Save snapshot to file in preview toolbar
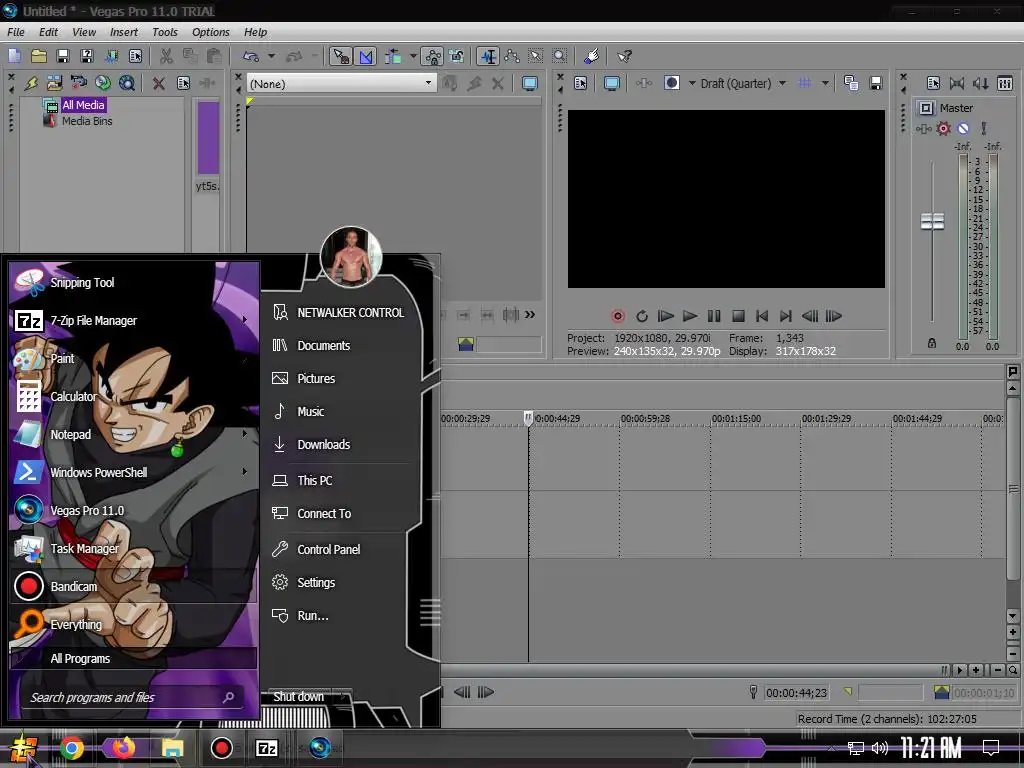This screenshot has width=1024, height=768. coord(876,83)
